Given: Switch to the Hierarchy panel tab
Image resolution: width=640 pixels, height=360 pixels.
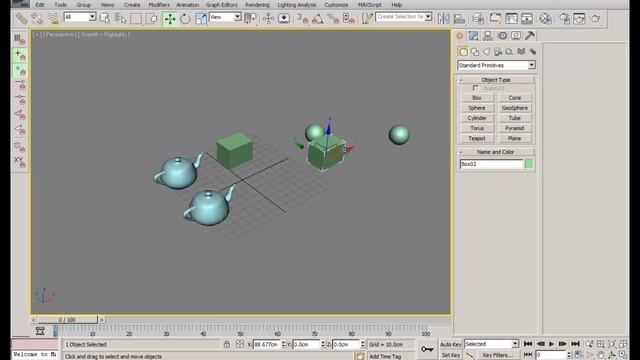Looking at the screenshot, I should click(487, 36).
